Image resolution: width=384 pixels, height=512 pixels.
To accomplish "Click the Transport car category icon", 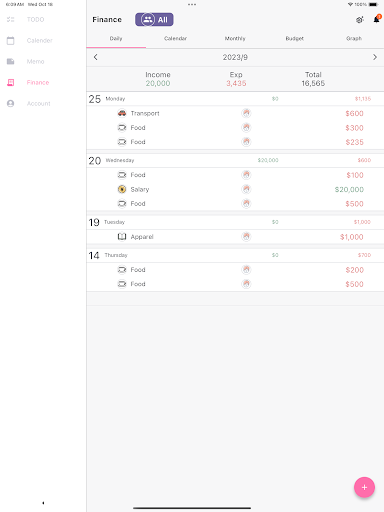I will pyautogui.click(x=122, y=113).
